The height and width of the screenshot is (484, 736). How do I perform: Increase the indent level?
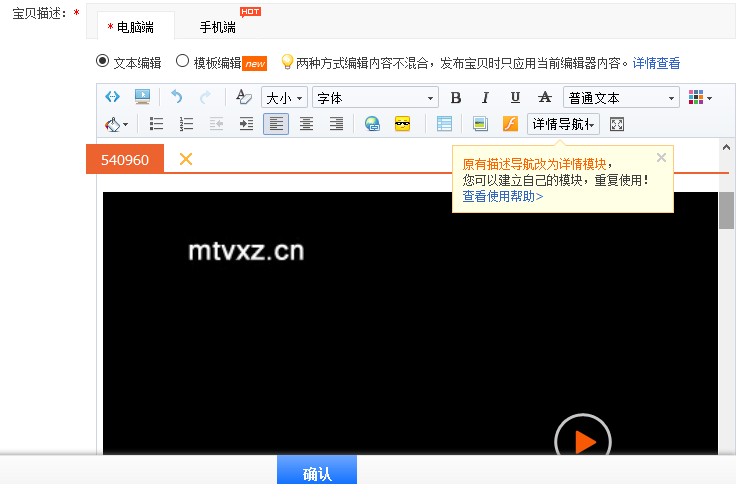[246, 124]
